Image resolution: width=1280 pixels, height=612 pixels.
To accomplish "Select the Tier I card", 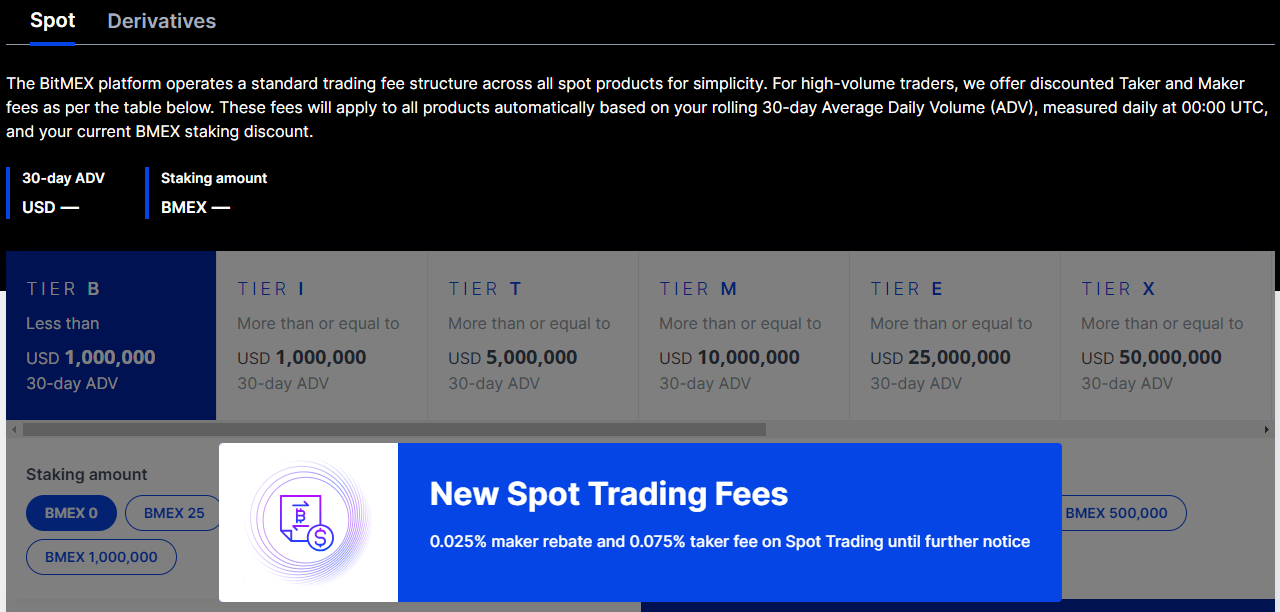I will tap(322, 335).
